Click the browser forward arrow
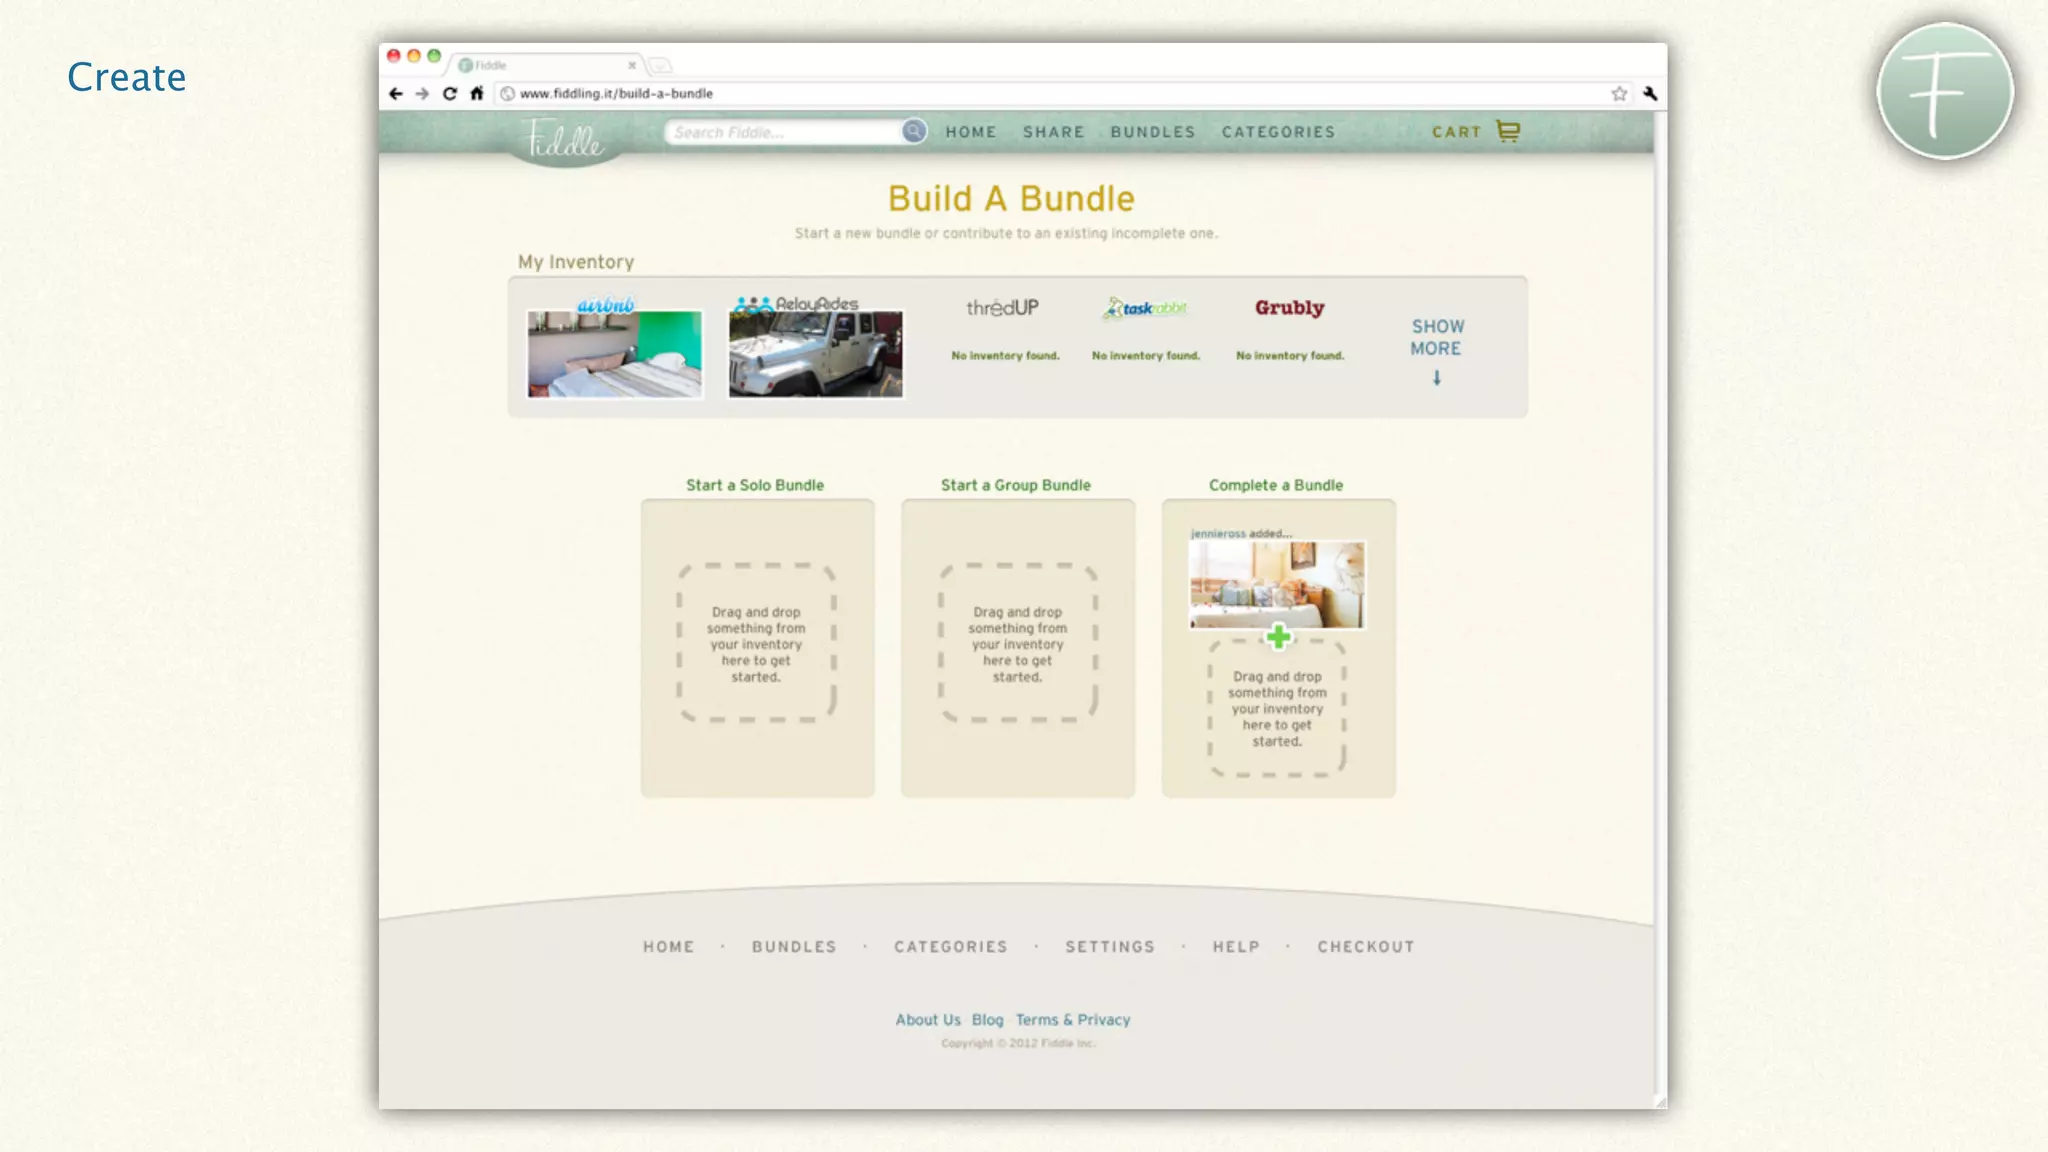The image size is (2048, 1152). coord(422,94)
